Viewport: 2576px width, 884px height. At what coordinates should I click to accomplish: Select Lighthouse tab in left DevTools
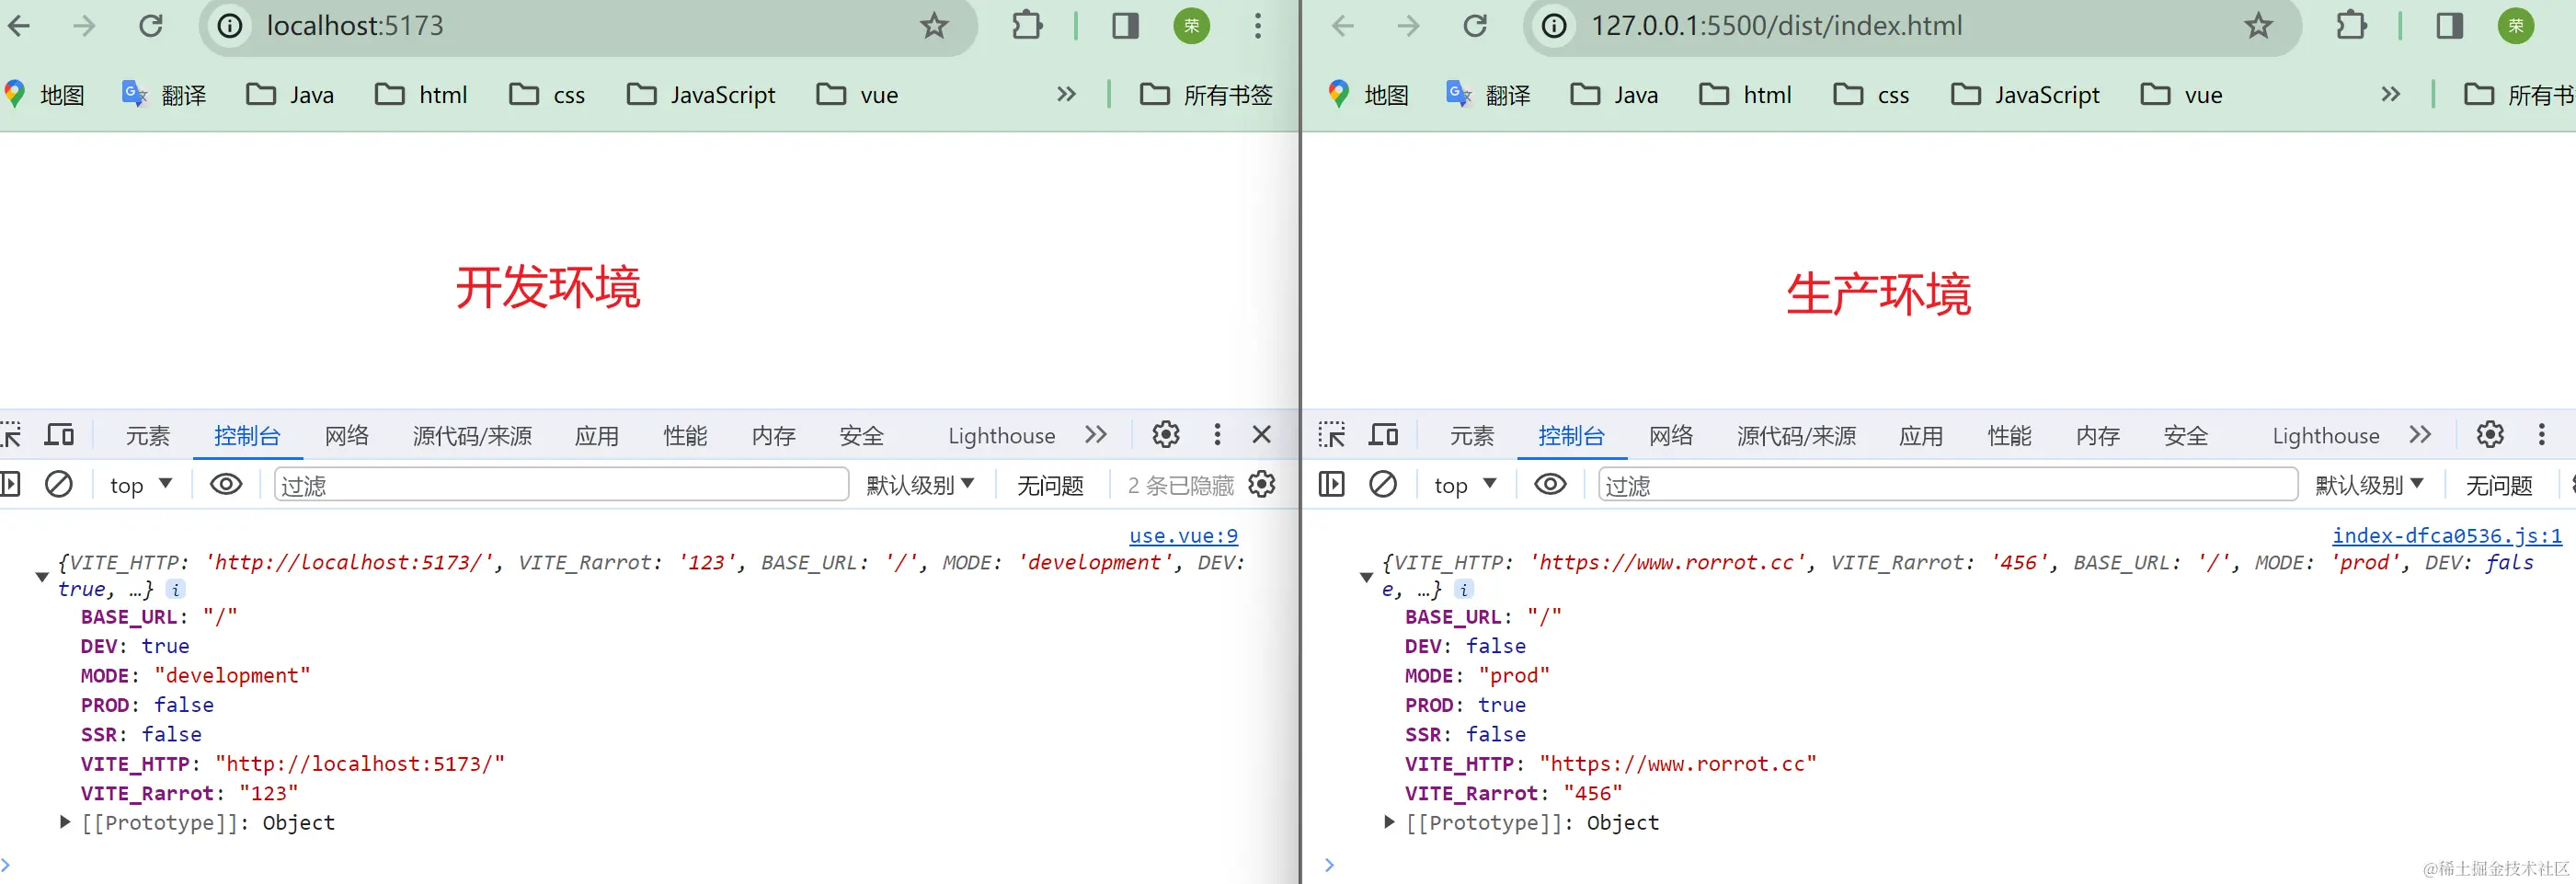(1001, 436)
